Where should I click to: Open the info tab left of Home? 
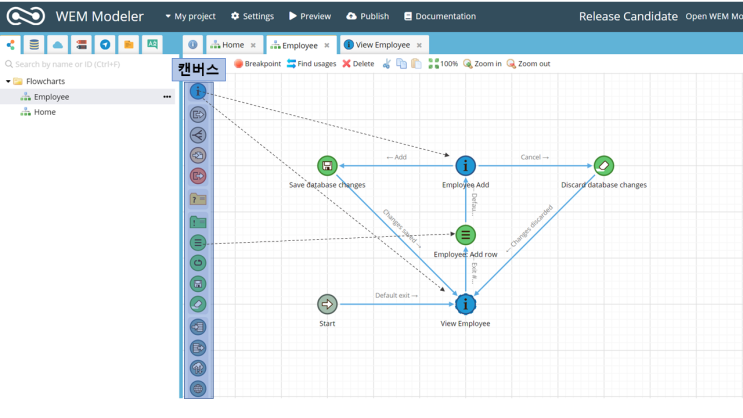point(193,45)
